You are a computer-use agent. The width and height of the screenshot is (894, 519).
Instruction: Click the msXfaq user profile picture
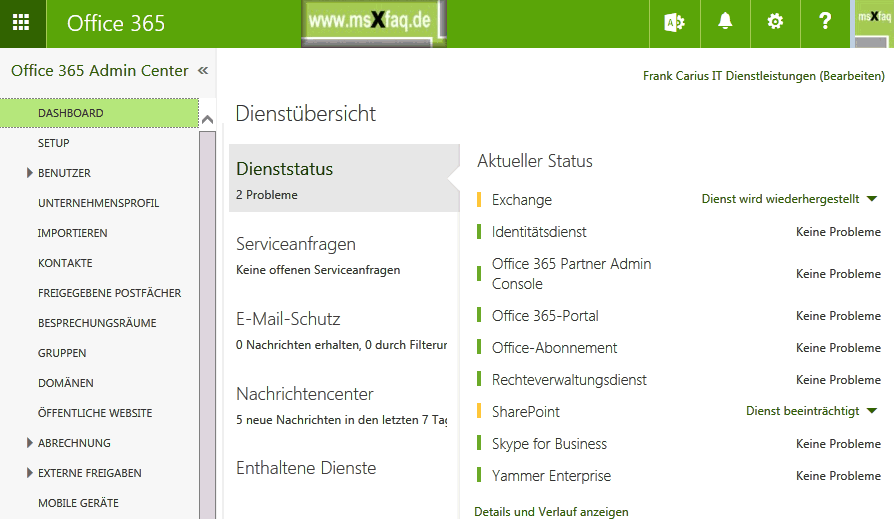[873, 23]
